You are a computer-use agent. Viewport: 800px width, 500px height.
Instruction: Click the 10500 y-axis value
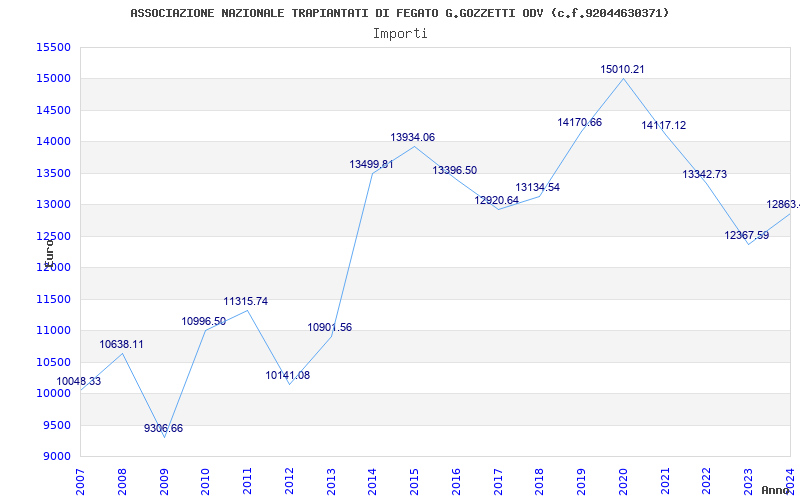[x=53, y=362]
